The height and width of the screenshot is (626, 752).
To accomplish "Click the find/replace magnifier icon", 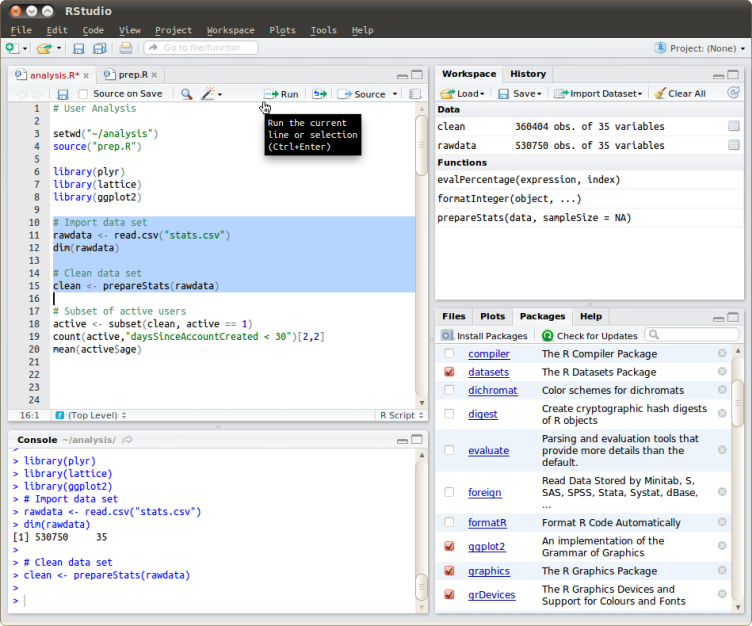I will (186, 94).
